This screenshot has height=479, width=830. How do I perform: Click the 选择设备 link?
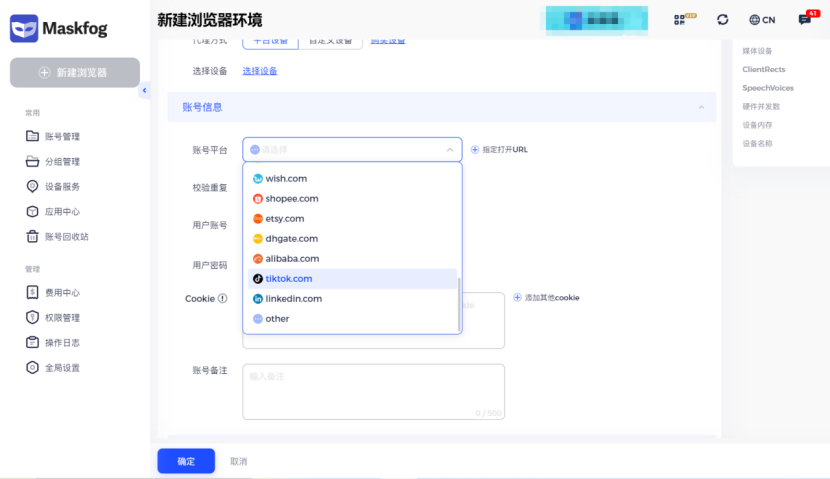click(260, 71)
